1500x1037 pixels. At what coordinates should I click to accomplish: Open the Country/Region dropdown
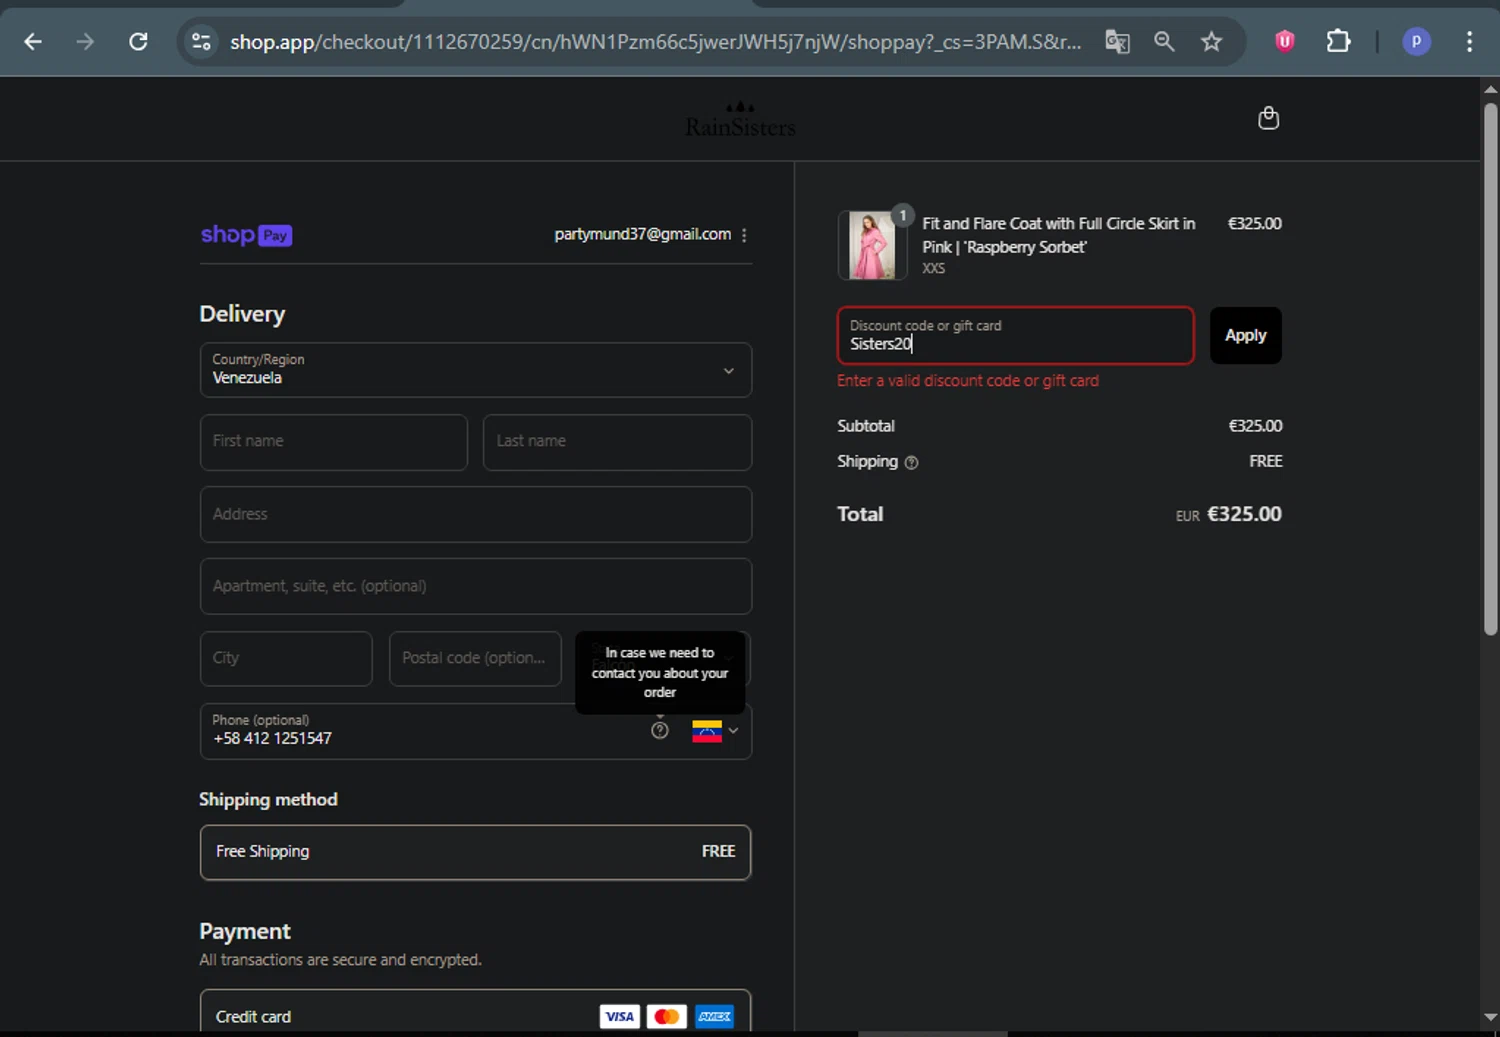476,370
